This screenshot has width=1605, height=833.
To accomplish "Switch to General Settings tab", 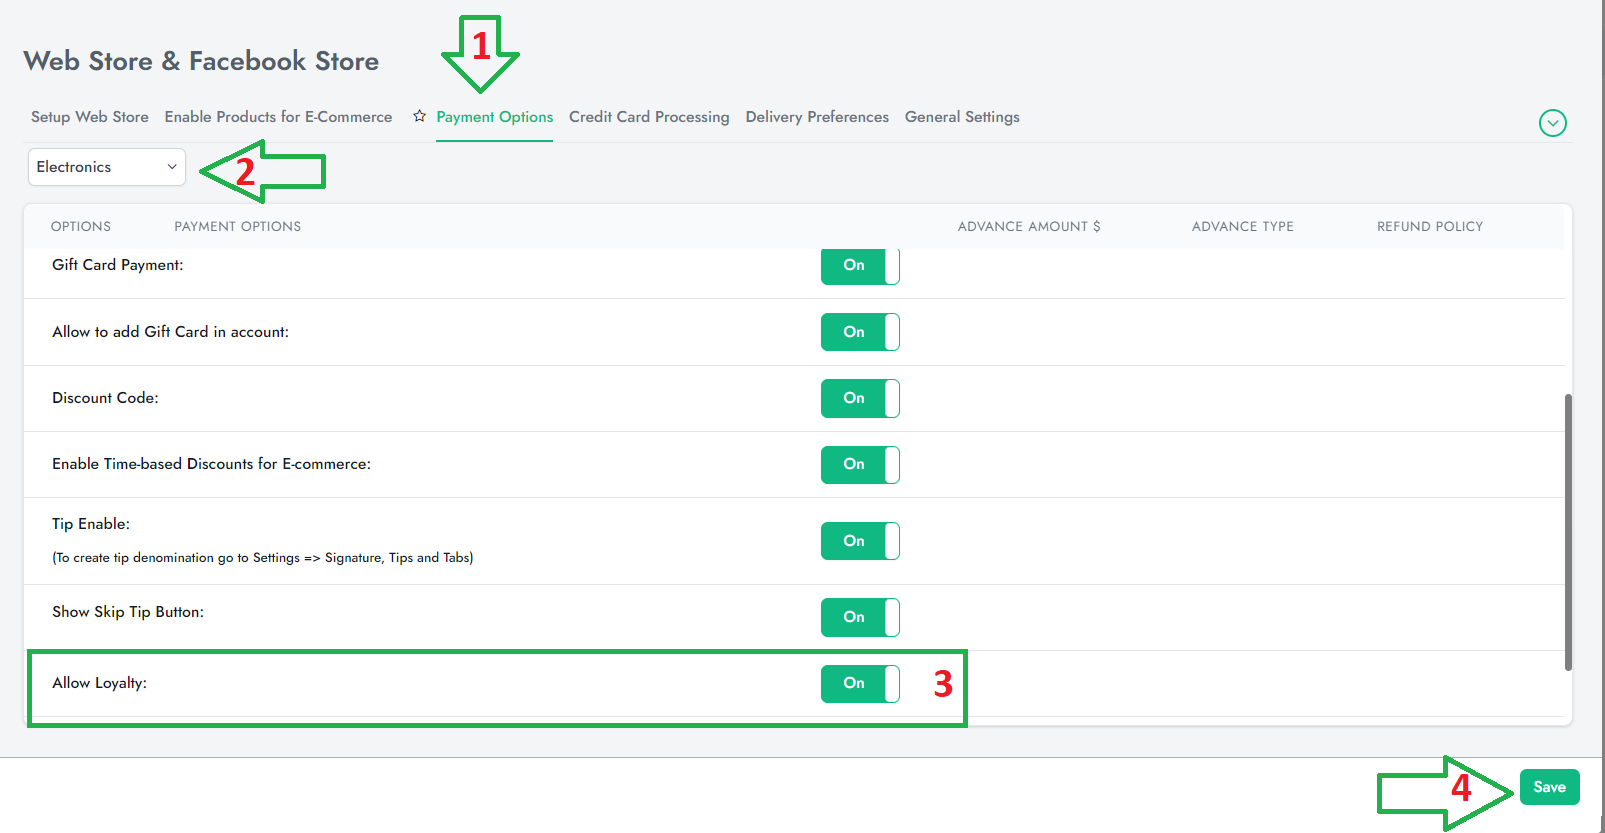I will click(961, 117).
